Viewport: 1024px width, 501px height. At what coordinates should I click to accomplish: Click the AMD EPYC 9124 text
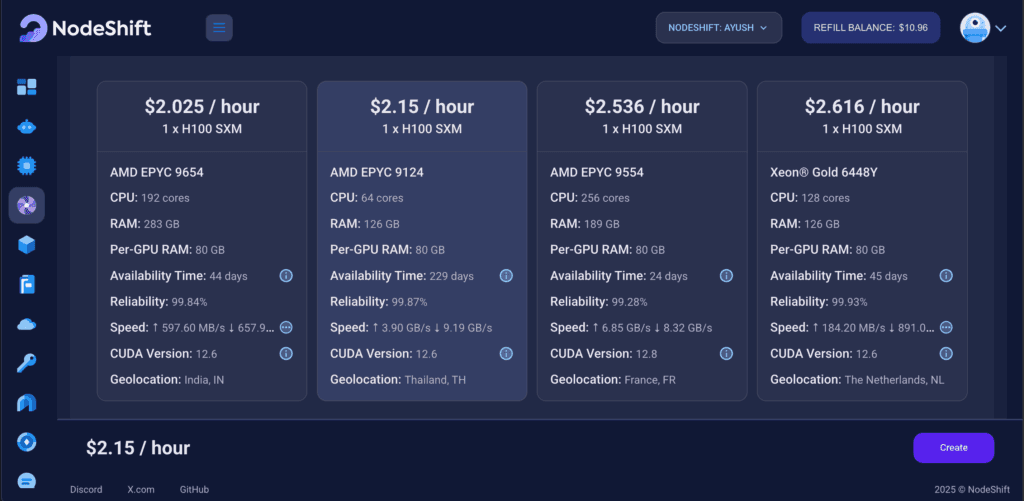[377, 172]
